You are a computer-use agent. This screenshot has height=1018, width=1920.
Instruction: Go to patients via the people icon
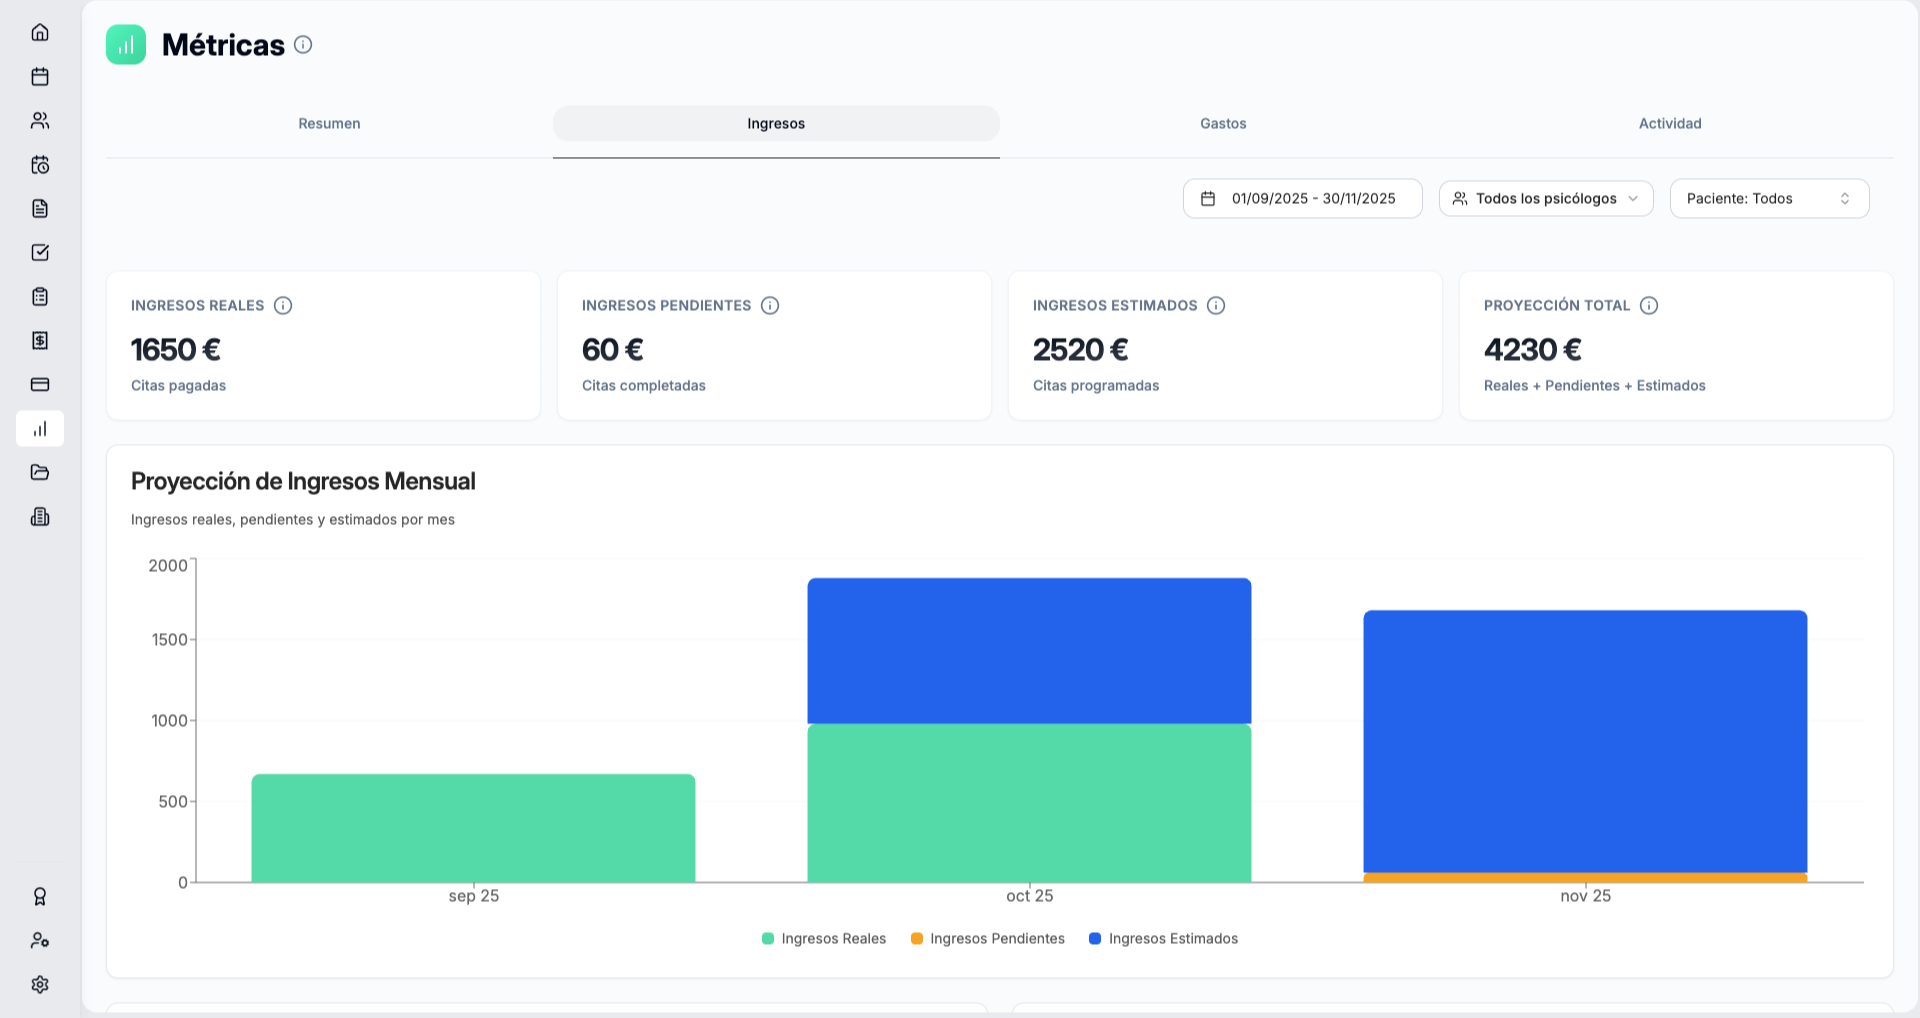coord(40,120)
